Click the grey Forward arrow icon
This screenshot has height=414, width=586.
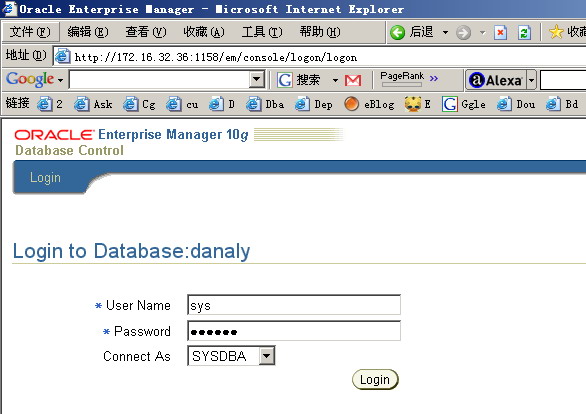(x=463, y=33)
